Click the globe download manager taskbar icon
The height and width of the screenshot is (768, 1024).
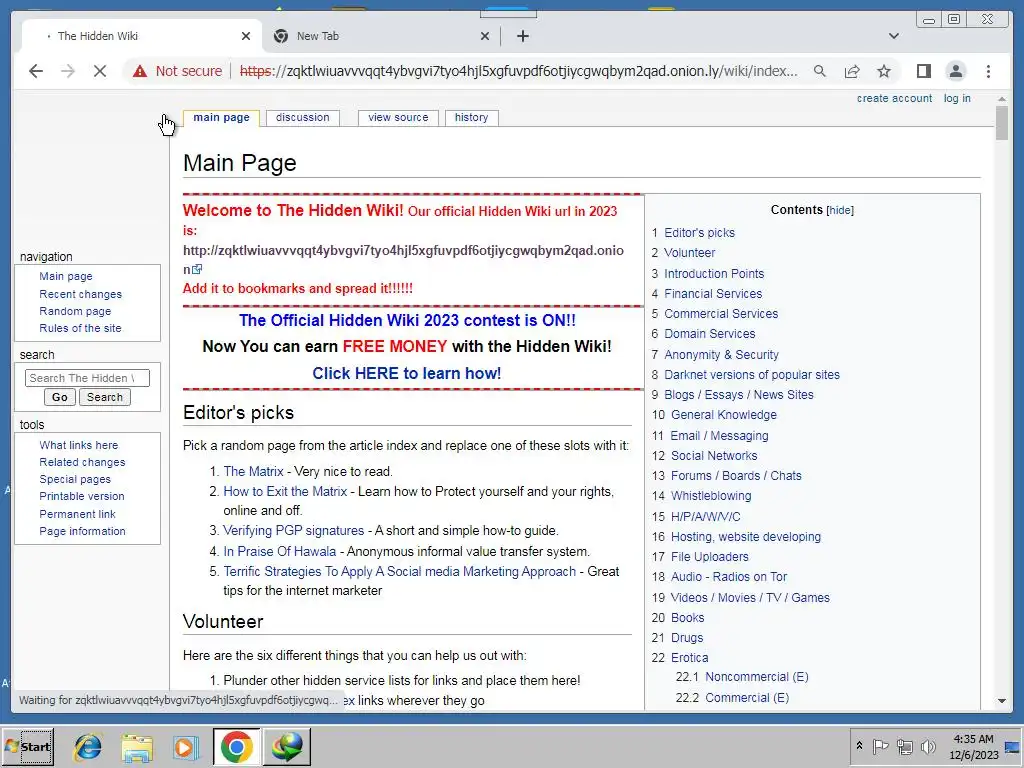point(287,746)
